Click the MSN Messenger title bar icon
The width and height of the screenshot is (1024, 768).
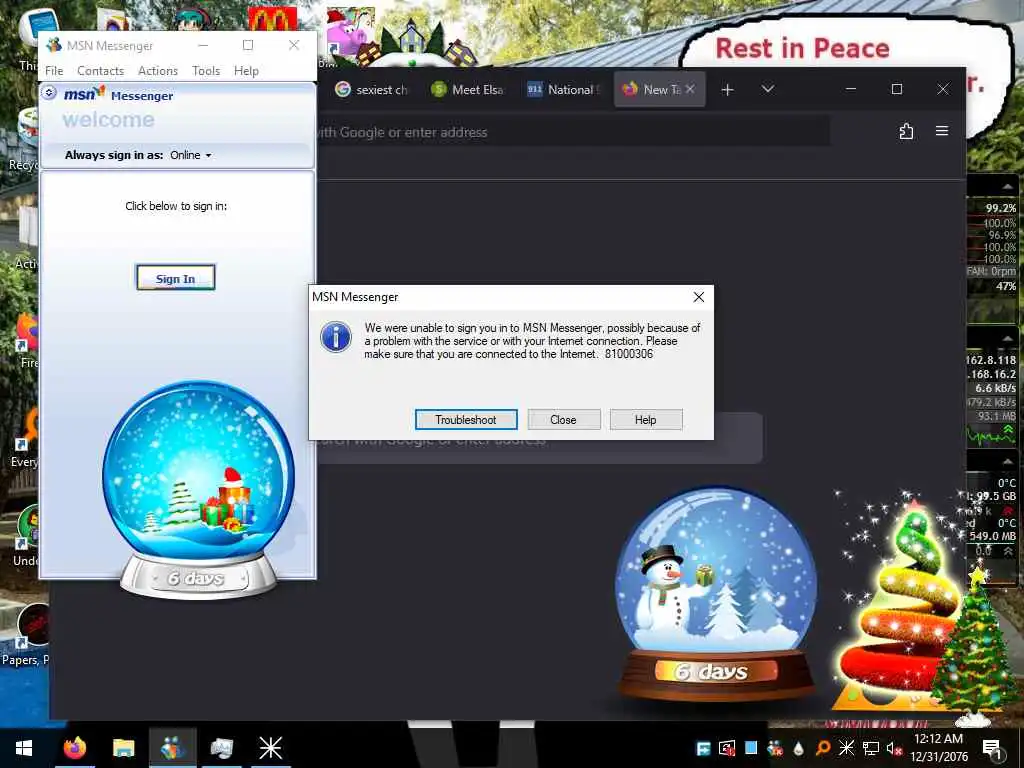[54, 45]
